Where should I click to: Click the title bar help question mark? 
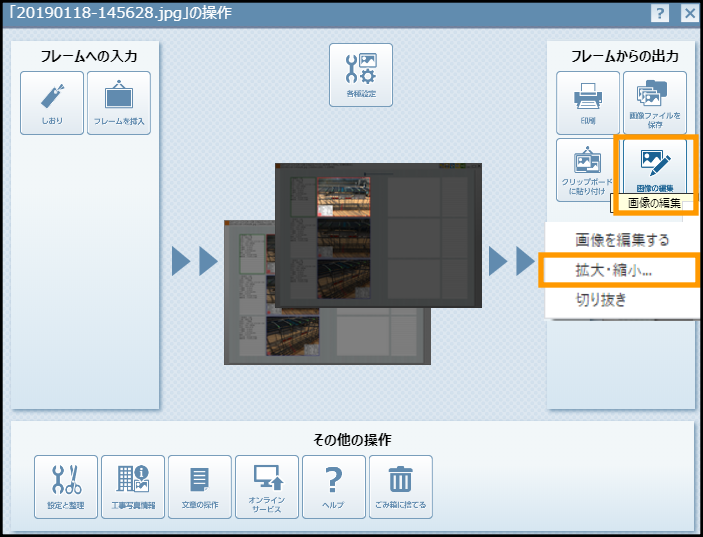660,13
